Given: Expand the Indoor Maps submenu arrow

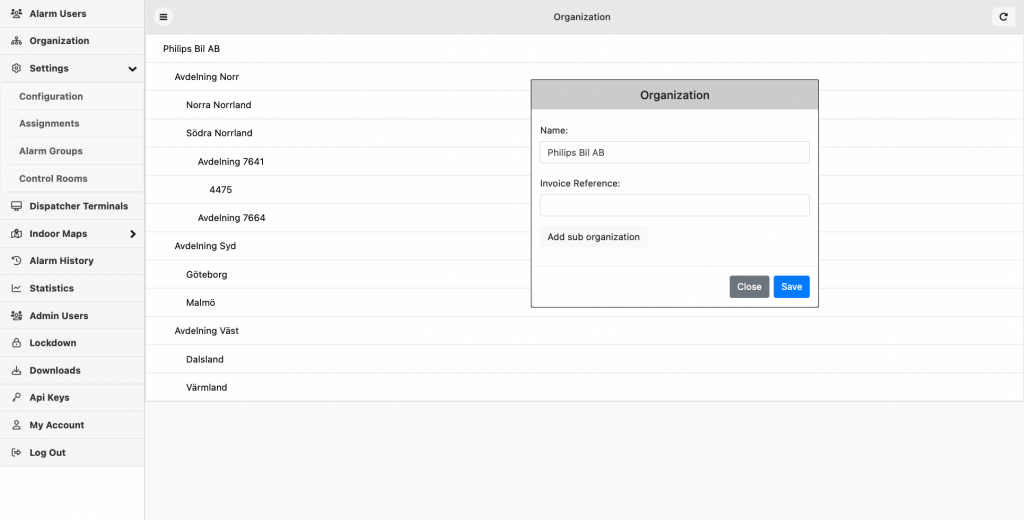Looking at the screenshot, I should (x=133, y=234).
